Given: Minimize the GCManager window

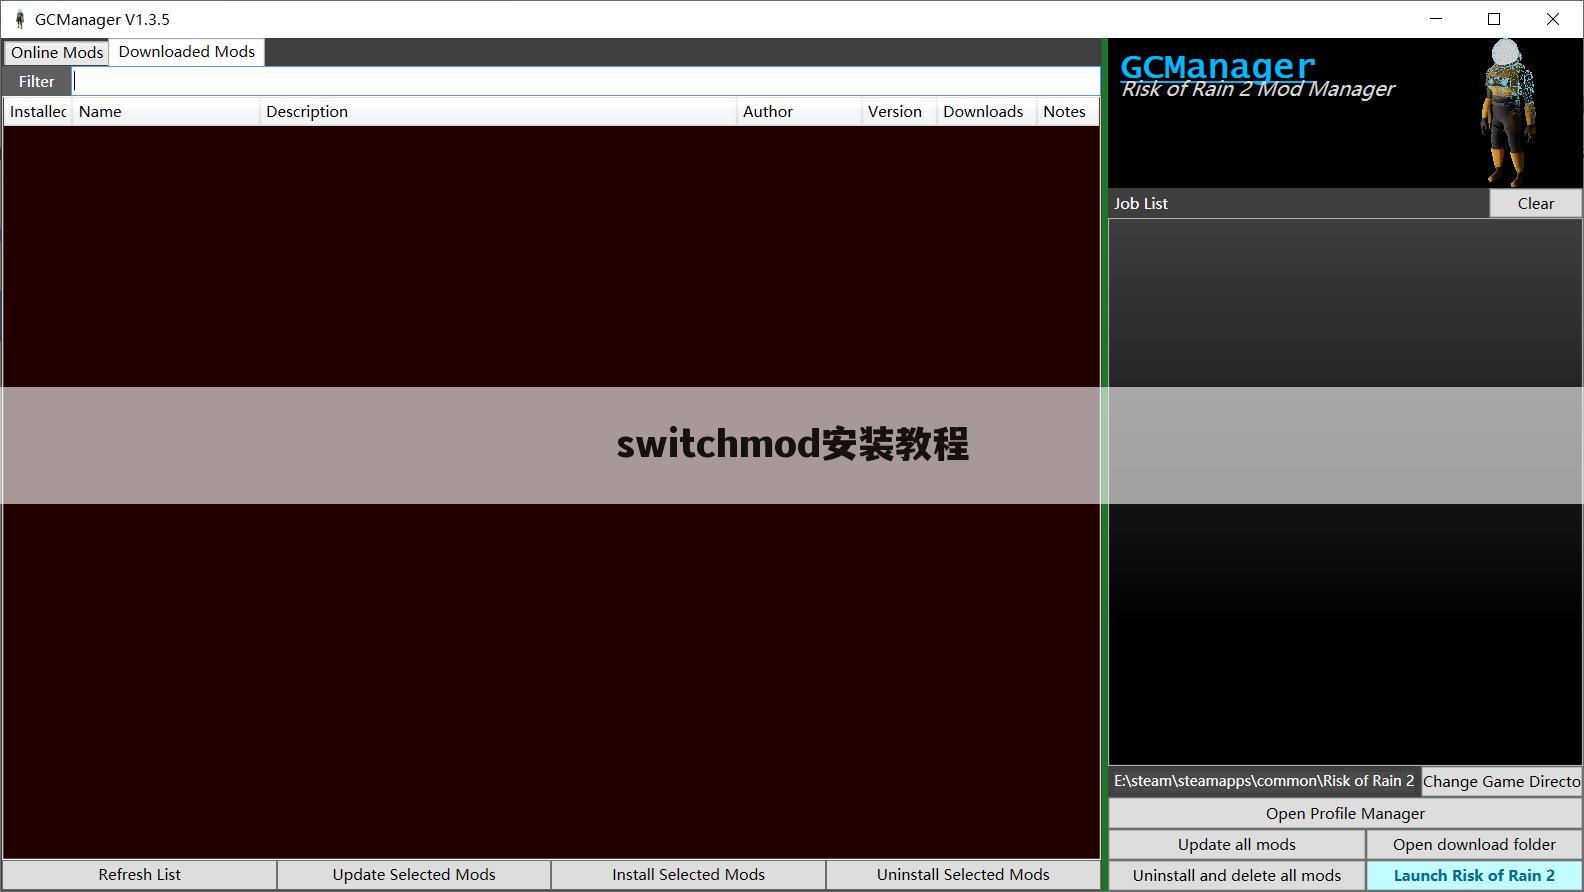Looking at the screenshot, I should [1436, 19].
